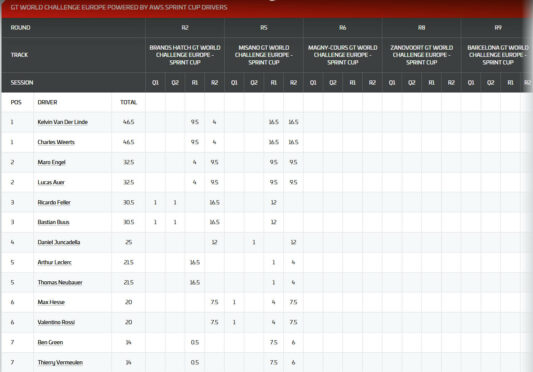Screen dimensions: 533x372
Task: Click the TOTAL column header
Action: tap(128, 102)
